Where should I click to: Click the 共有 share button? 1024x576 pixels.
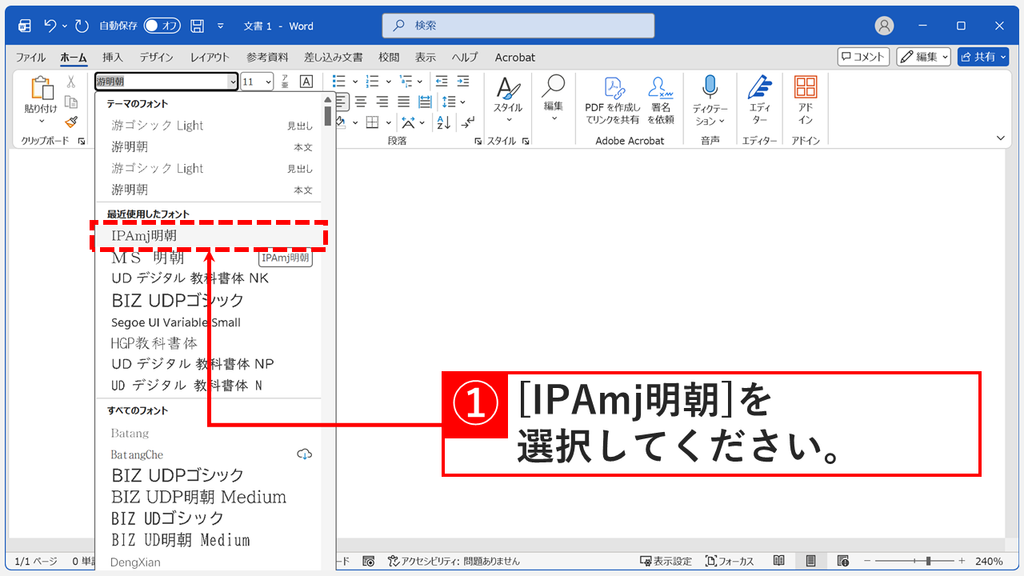pyautogui.click(x=984, y=57)
